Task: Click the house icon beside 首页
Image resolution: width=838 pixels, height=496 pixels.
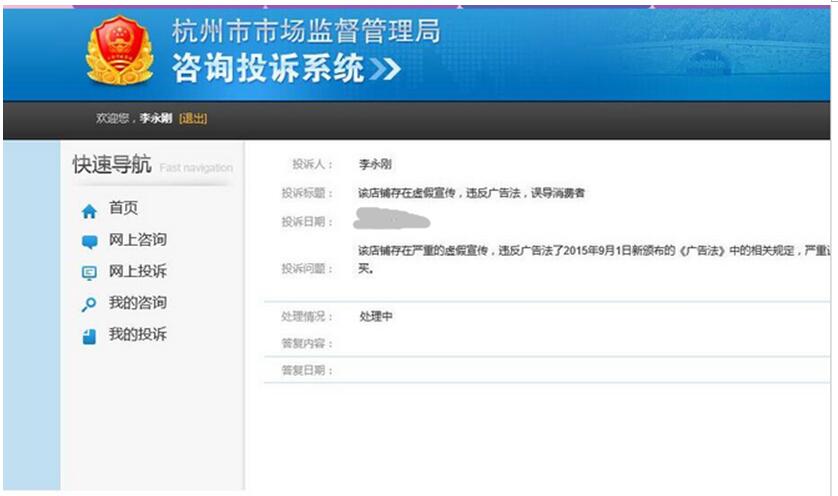Action: pyautogui.click(x=89, y=211)
